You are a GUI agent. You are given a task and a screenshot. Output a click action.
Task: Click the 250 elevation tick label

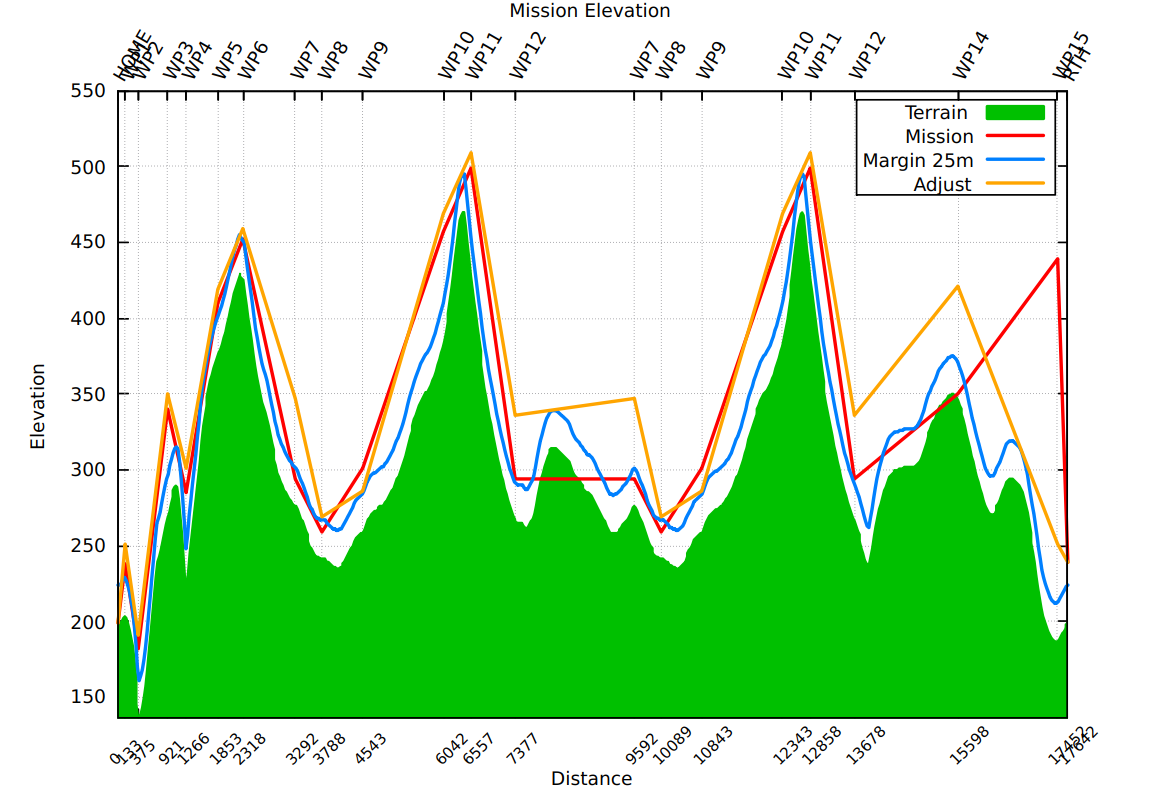coord(88,546)
